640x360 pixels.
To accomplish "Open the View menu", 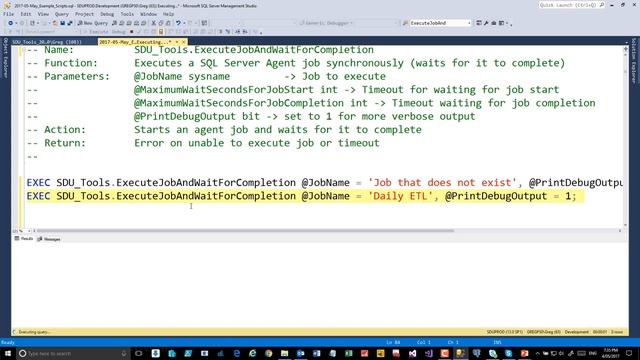I will [x=43, y=14].
